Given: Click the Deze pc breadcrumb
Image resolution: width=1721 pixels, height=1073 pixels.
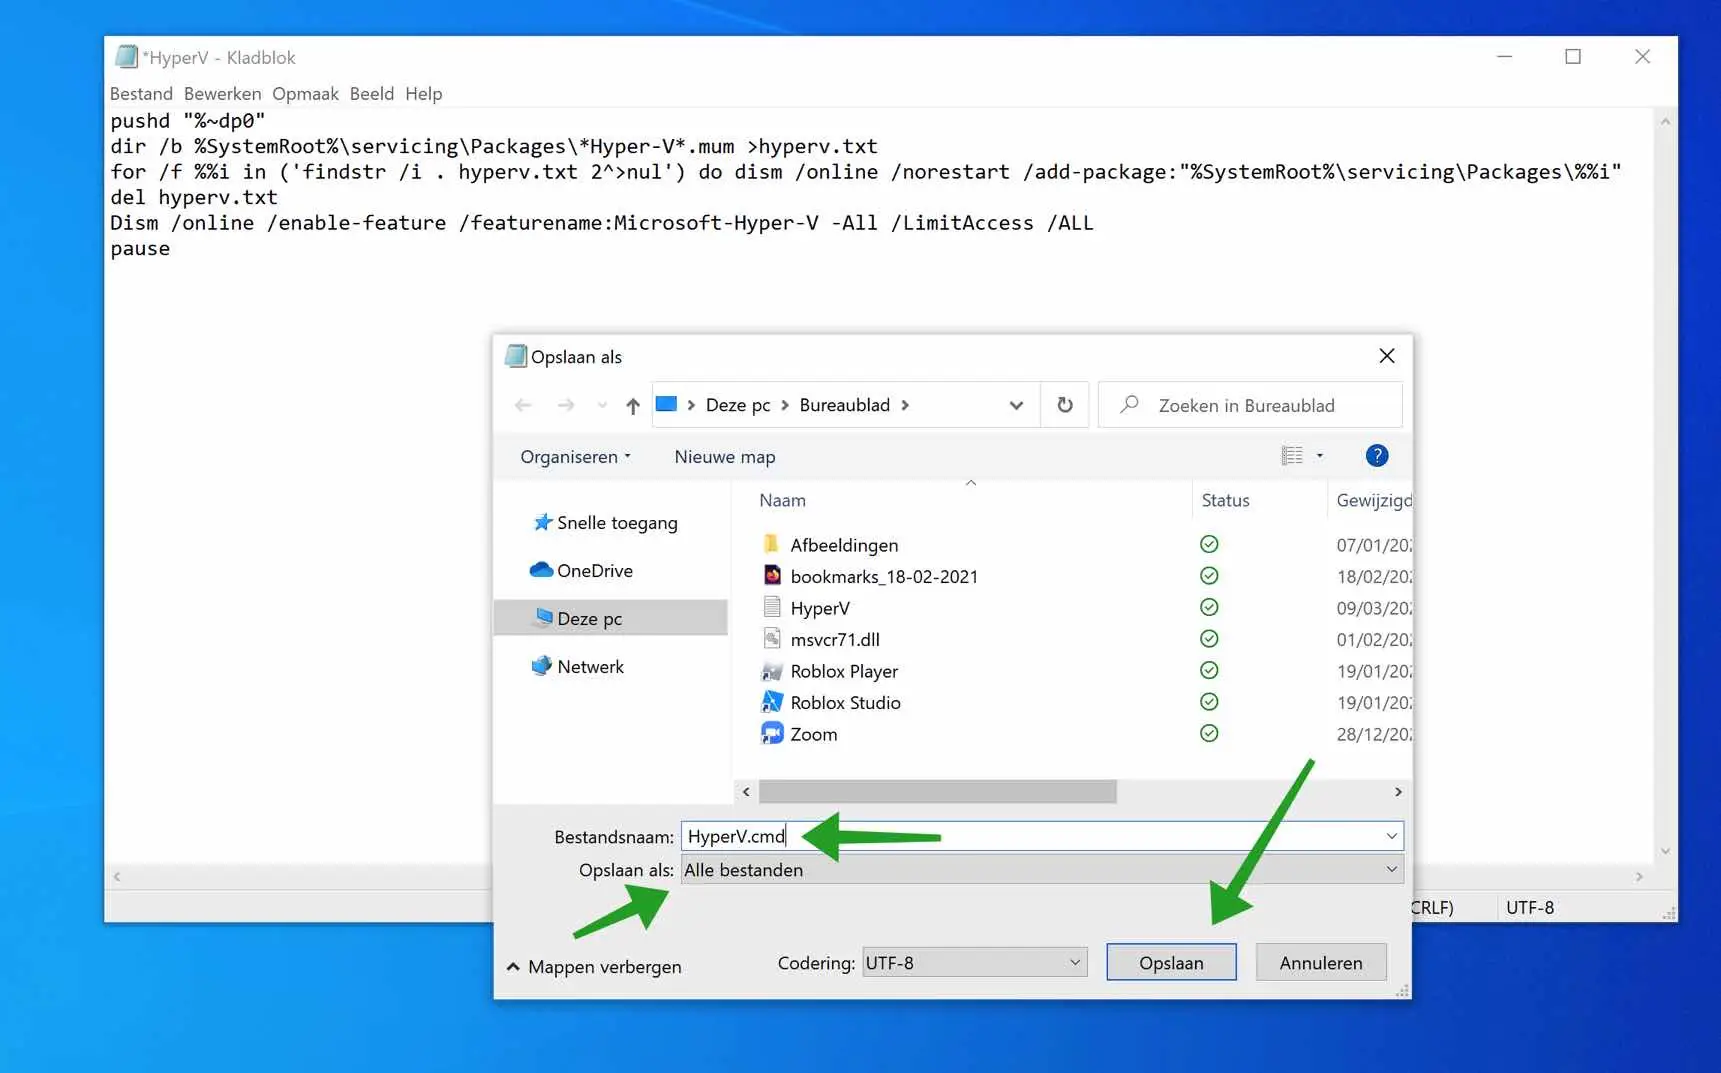Looking at the screenshot, I should (x=738, y=405).
